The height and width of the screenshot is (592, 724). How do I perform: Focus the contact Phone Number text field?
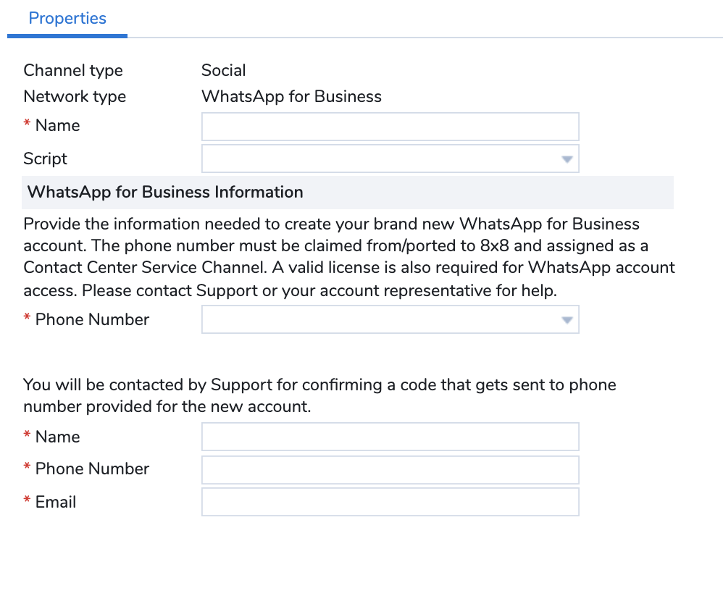point(390,470)
